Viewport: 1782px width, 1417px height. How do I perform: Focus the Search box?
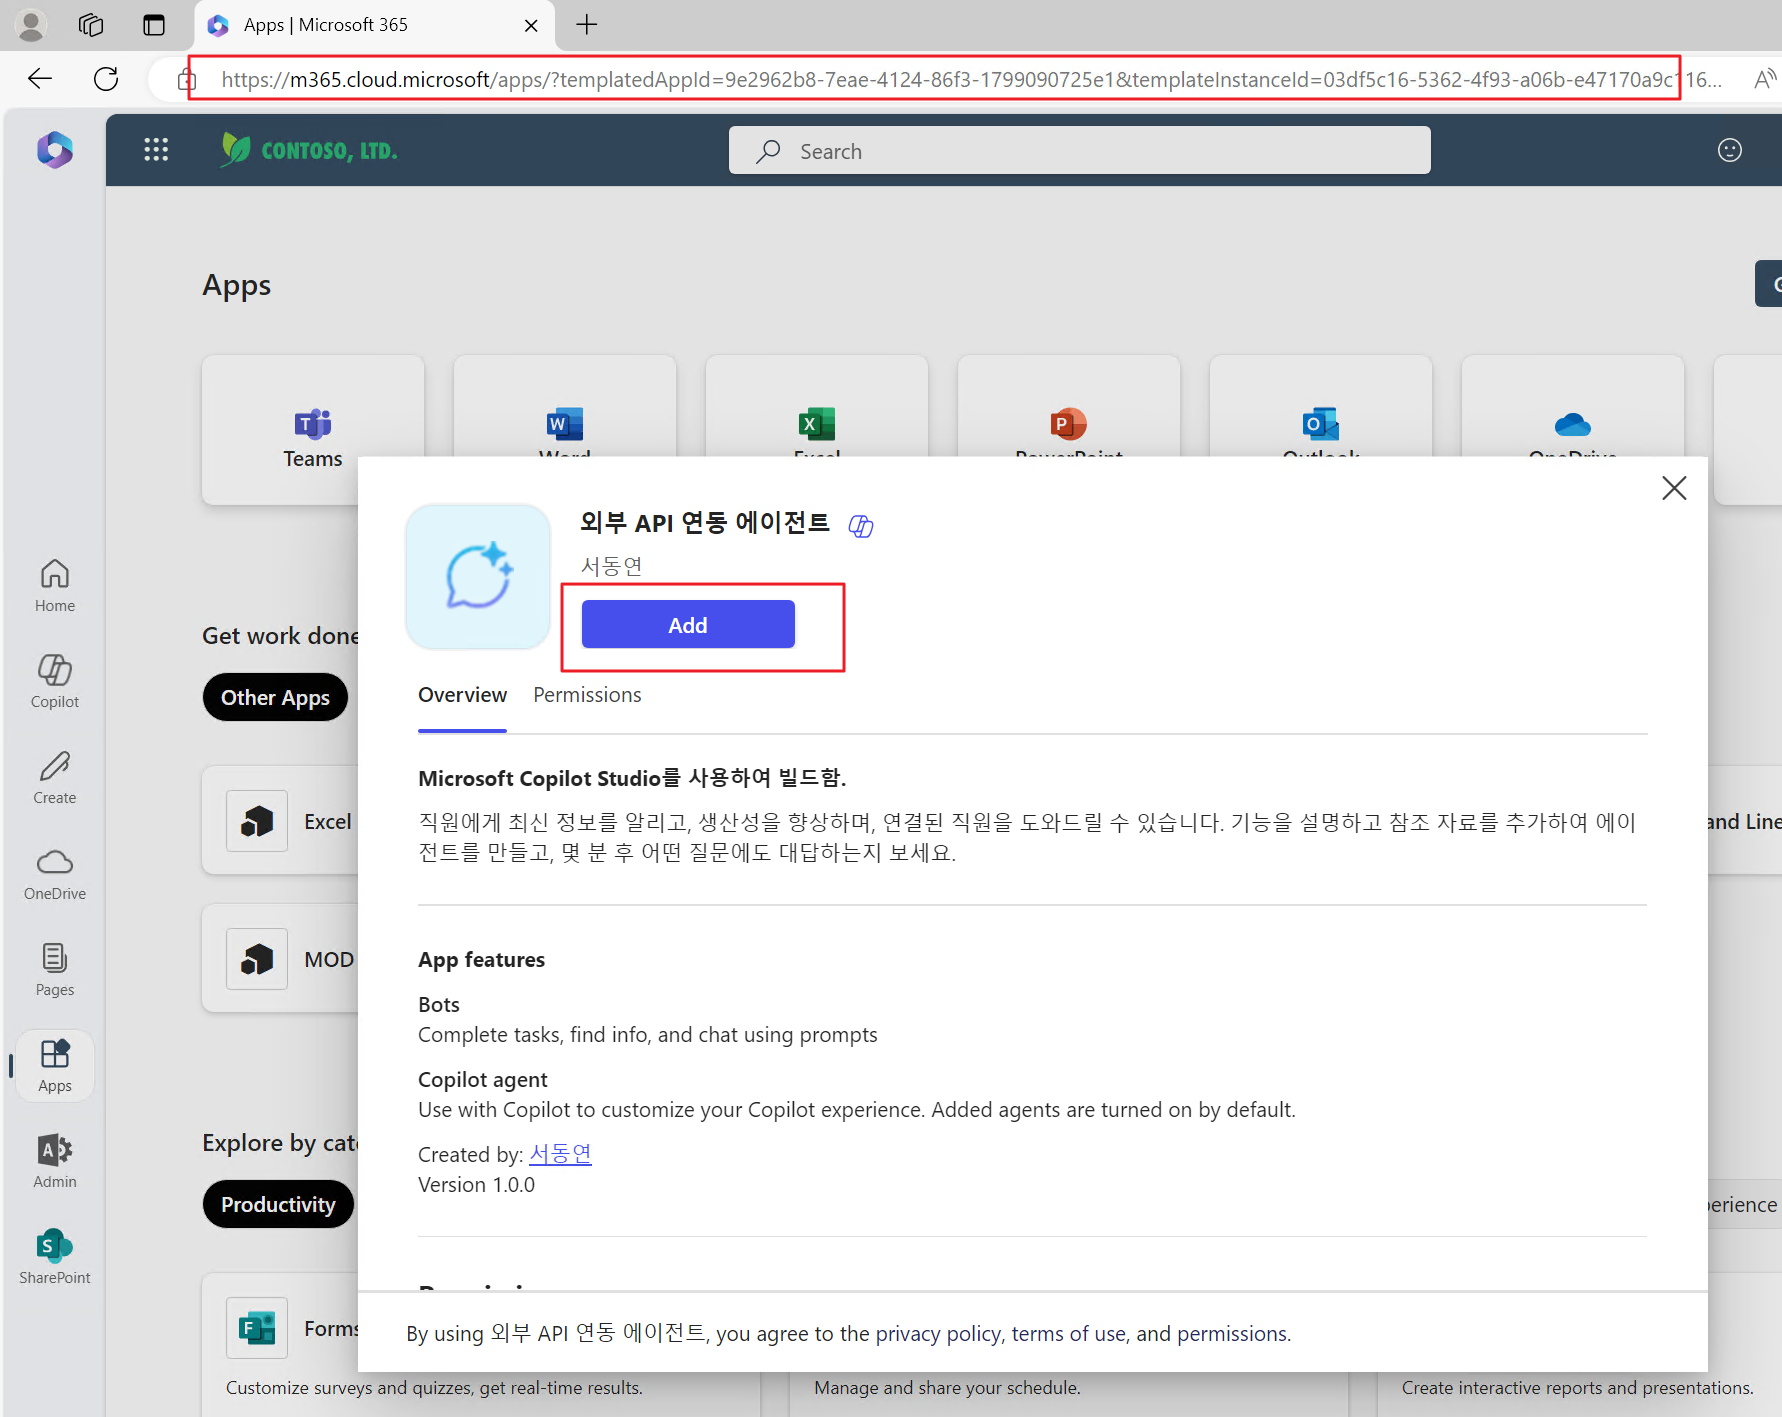(1080, 151)
